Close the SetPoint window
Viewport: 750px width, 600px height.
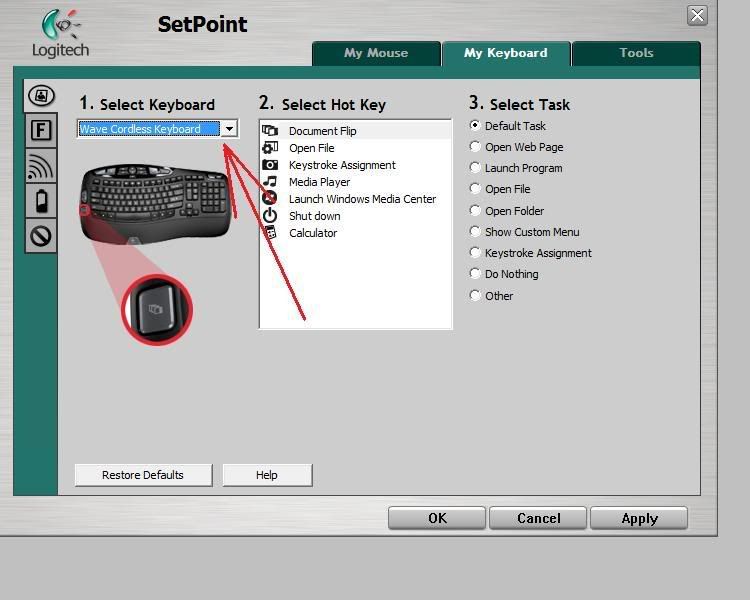(697, 15)
